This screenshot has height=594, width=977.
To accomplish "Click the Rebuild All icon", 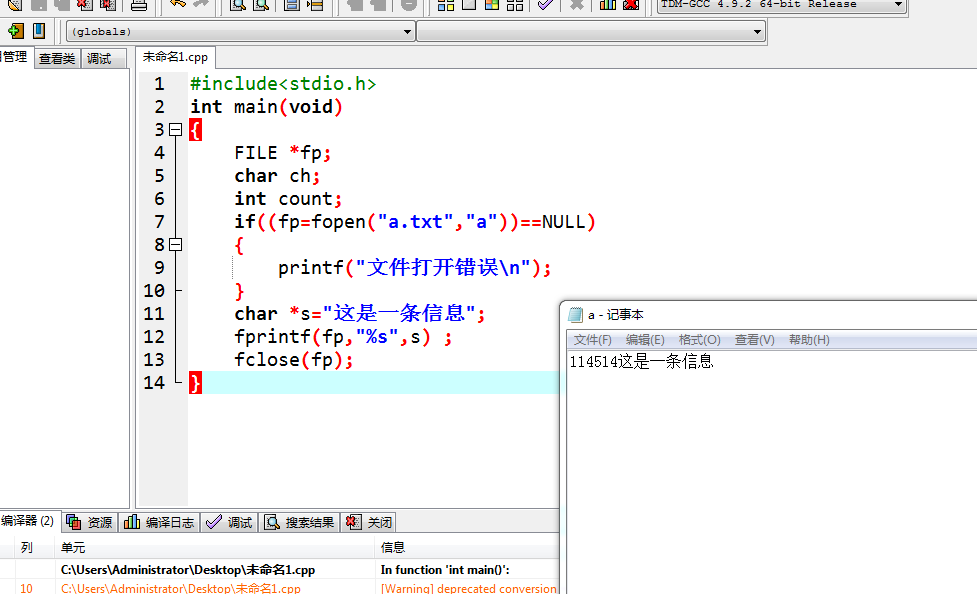I will point(515,4).
